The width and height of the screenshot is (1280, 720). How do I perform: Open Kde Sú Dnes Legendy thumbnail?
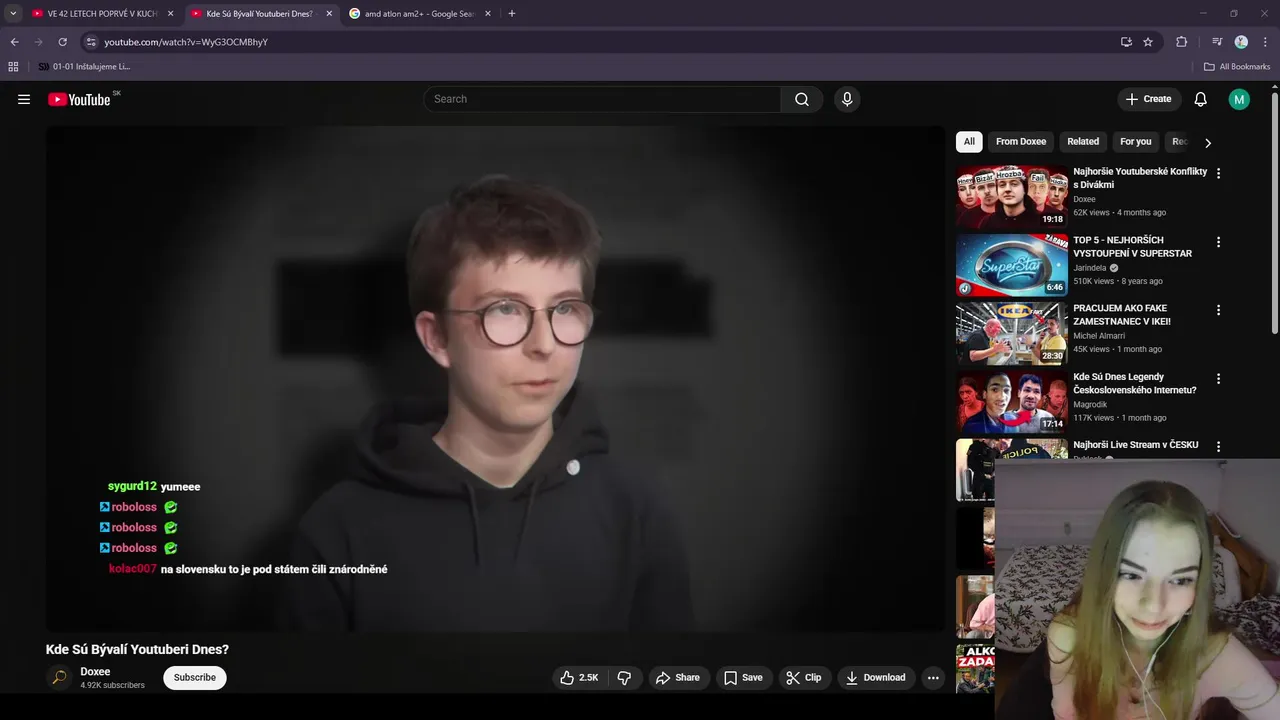point(1011,402)
